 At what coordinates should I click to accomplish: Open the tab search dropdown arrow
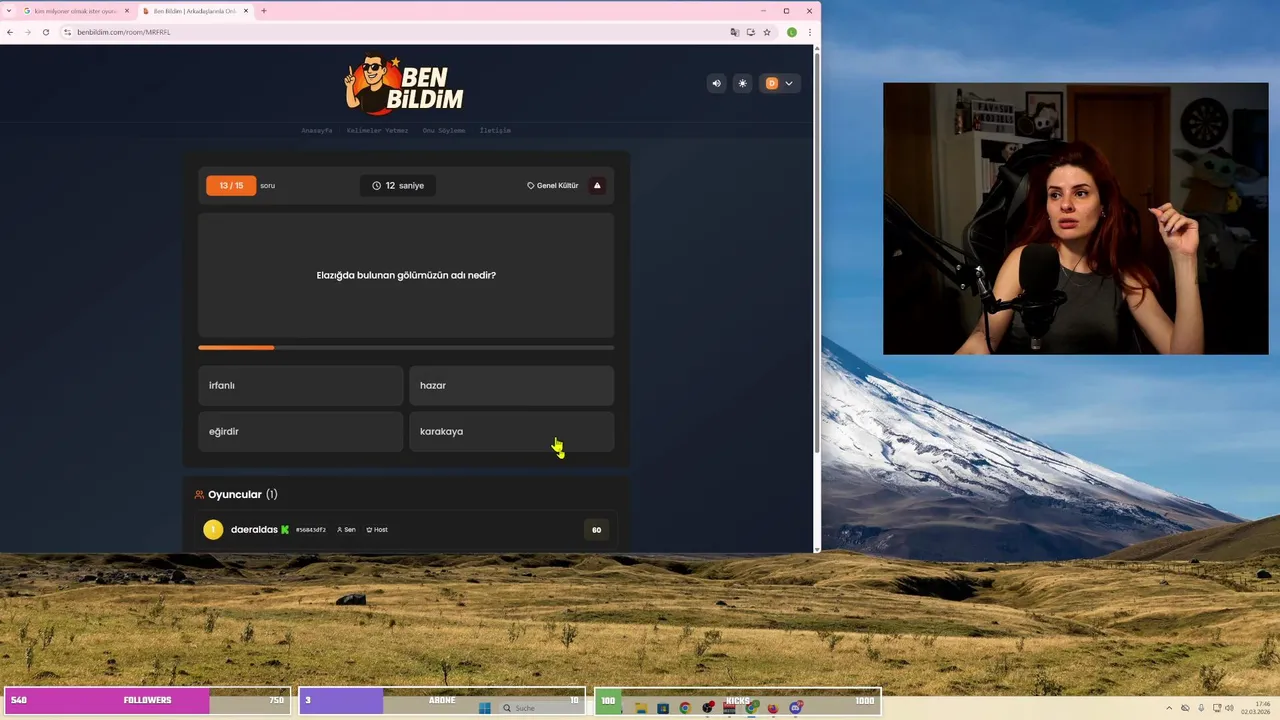tap(8, 11)
